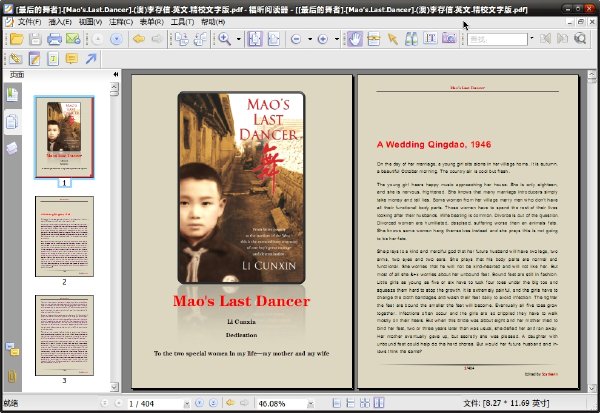Click find next result icon
Viewport: 600px width, 413px height.
click(x=562, y=39)
